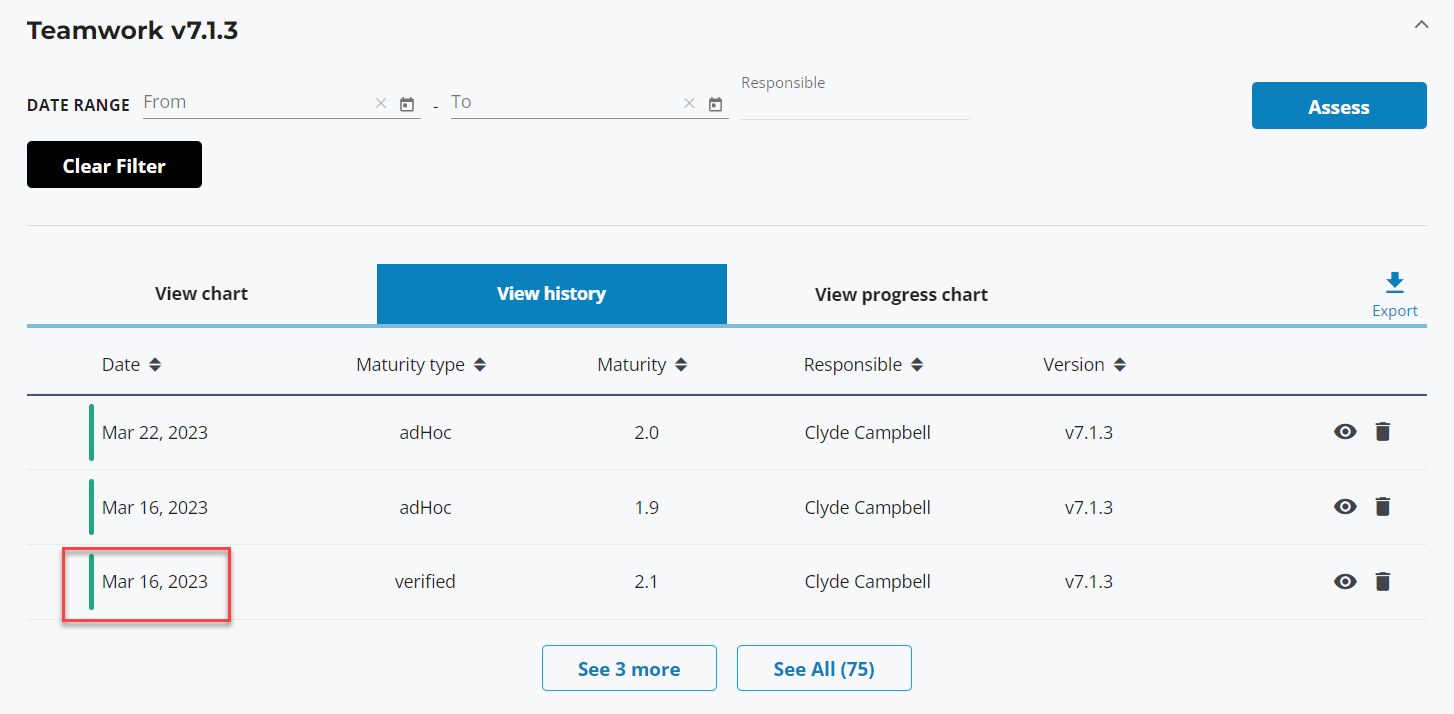Click the Export download icon
The image size is (1454, 714).
pyautogui.click(x=1394, y=284)
